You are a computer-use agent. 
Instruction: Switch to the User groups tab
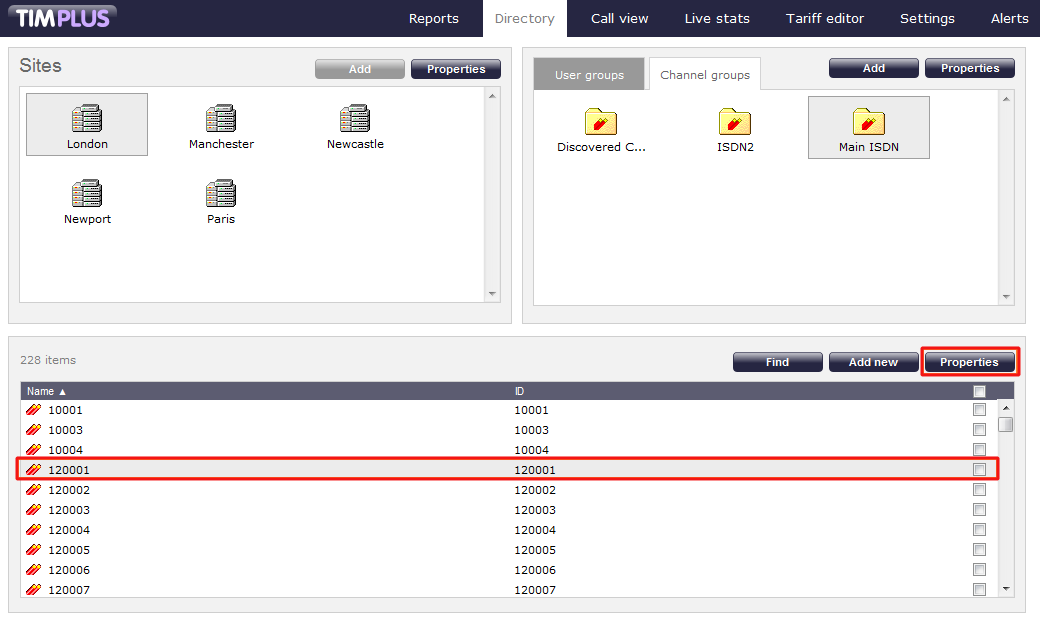pyautogui.click(x=589, y=75)
